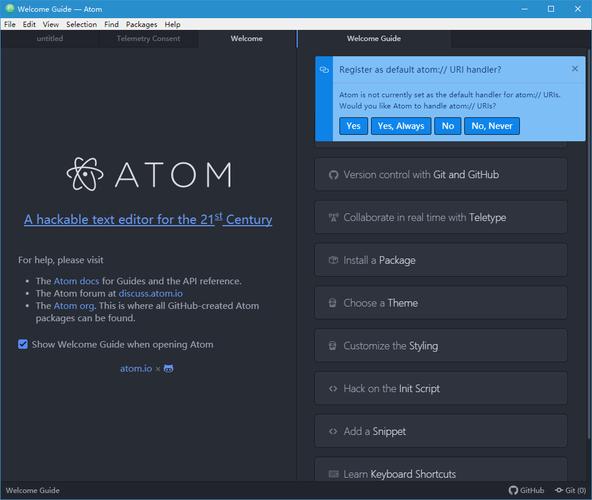Click the code icon beside Add a Snippet
This screenshot has height=500, width=592.
(333, 431)
